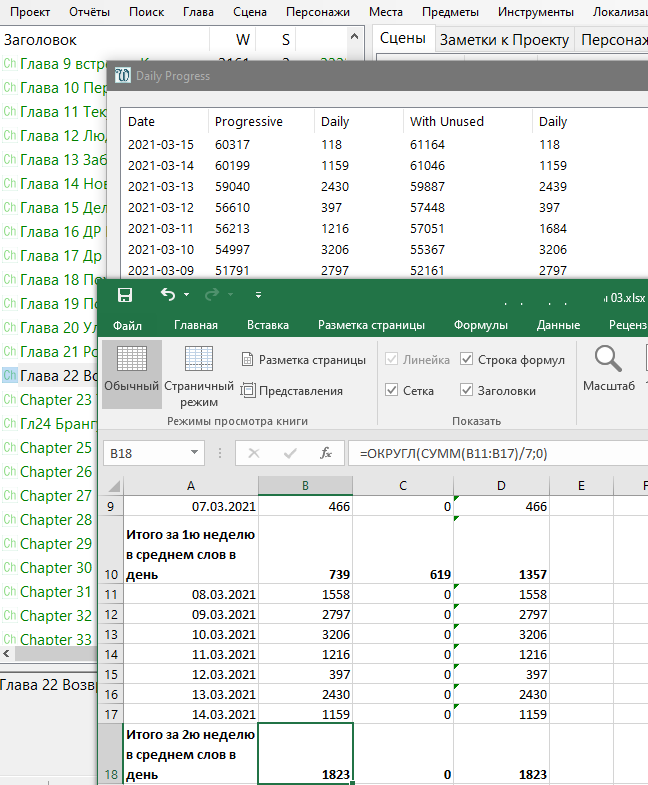Undo the last action in Excel
Viewport: 648px width, 785px height.
tap(168, 294)
